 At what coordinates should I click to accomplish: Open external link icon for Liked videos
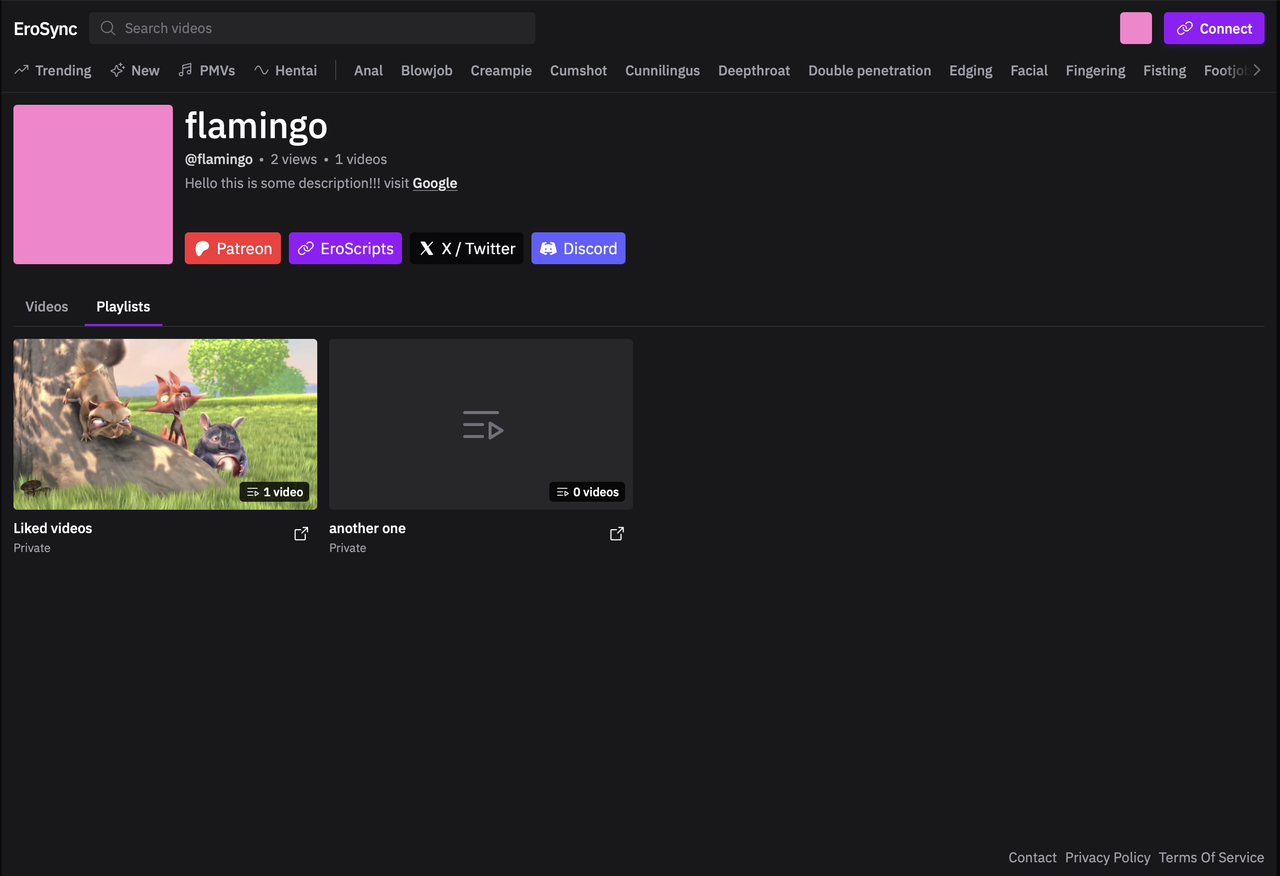[x=301, y=534]
